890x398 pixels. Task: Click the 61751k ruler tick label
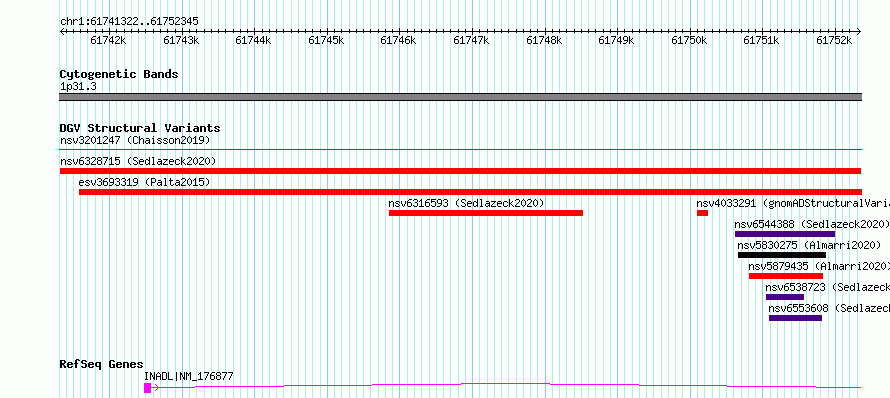(761, 41)
